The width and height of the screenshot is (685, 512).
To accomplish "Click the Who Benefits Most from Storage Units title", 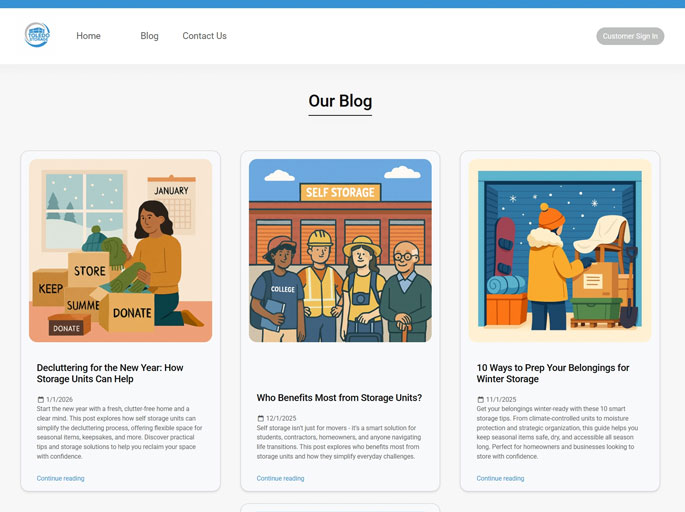I will point(339,398).
